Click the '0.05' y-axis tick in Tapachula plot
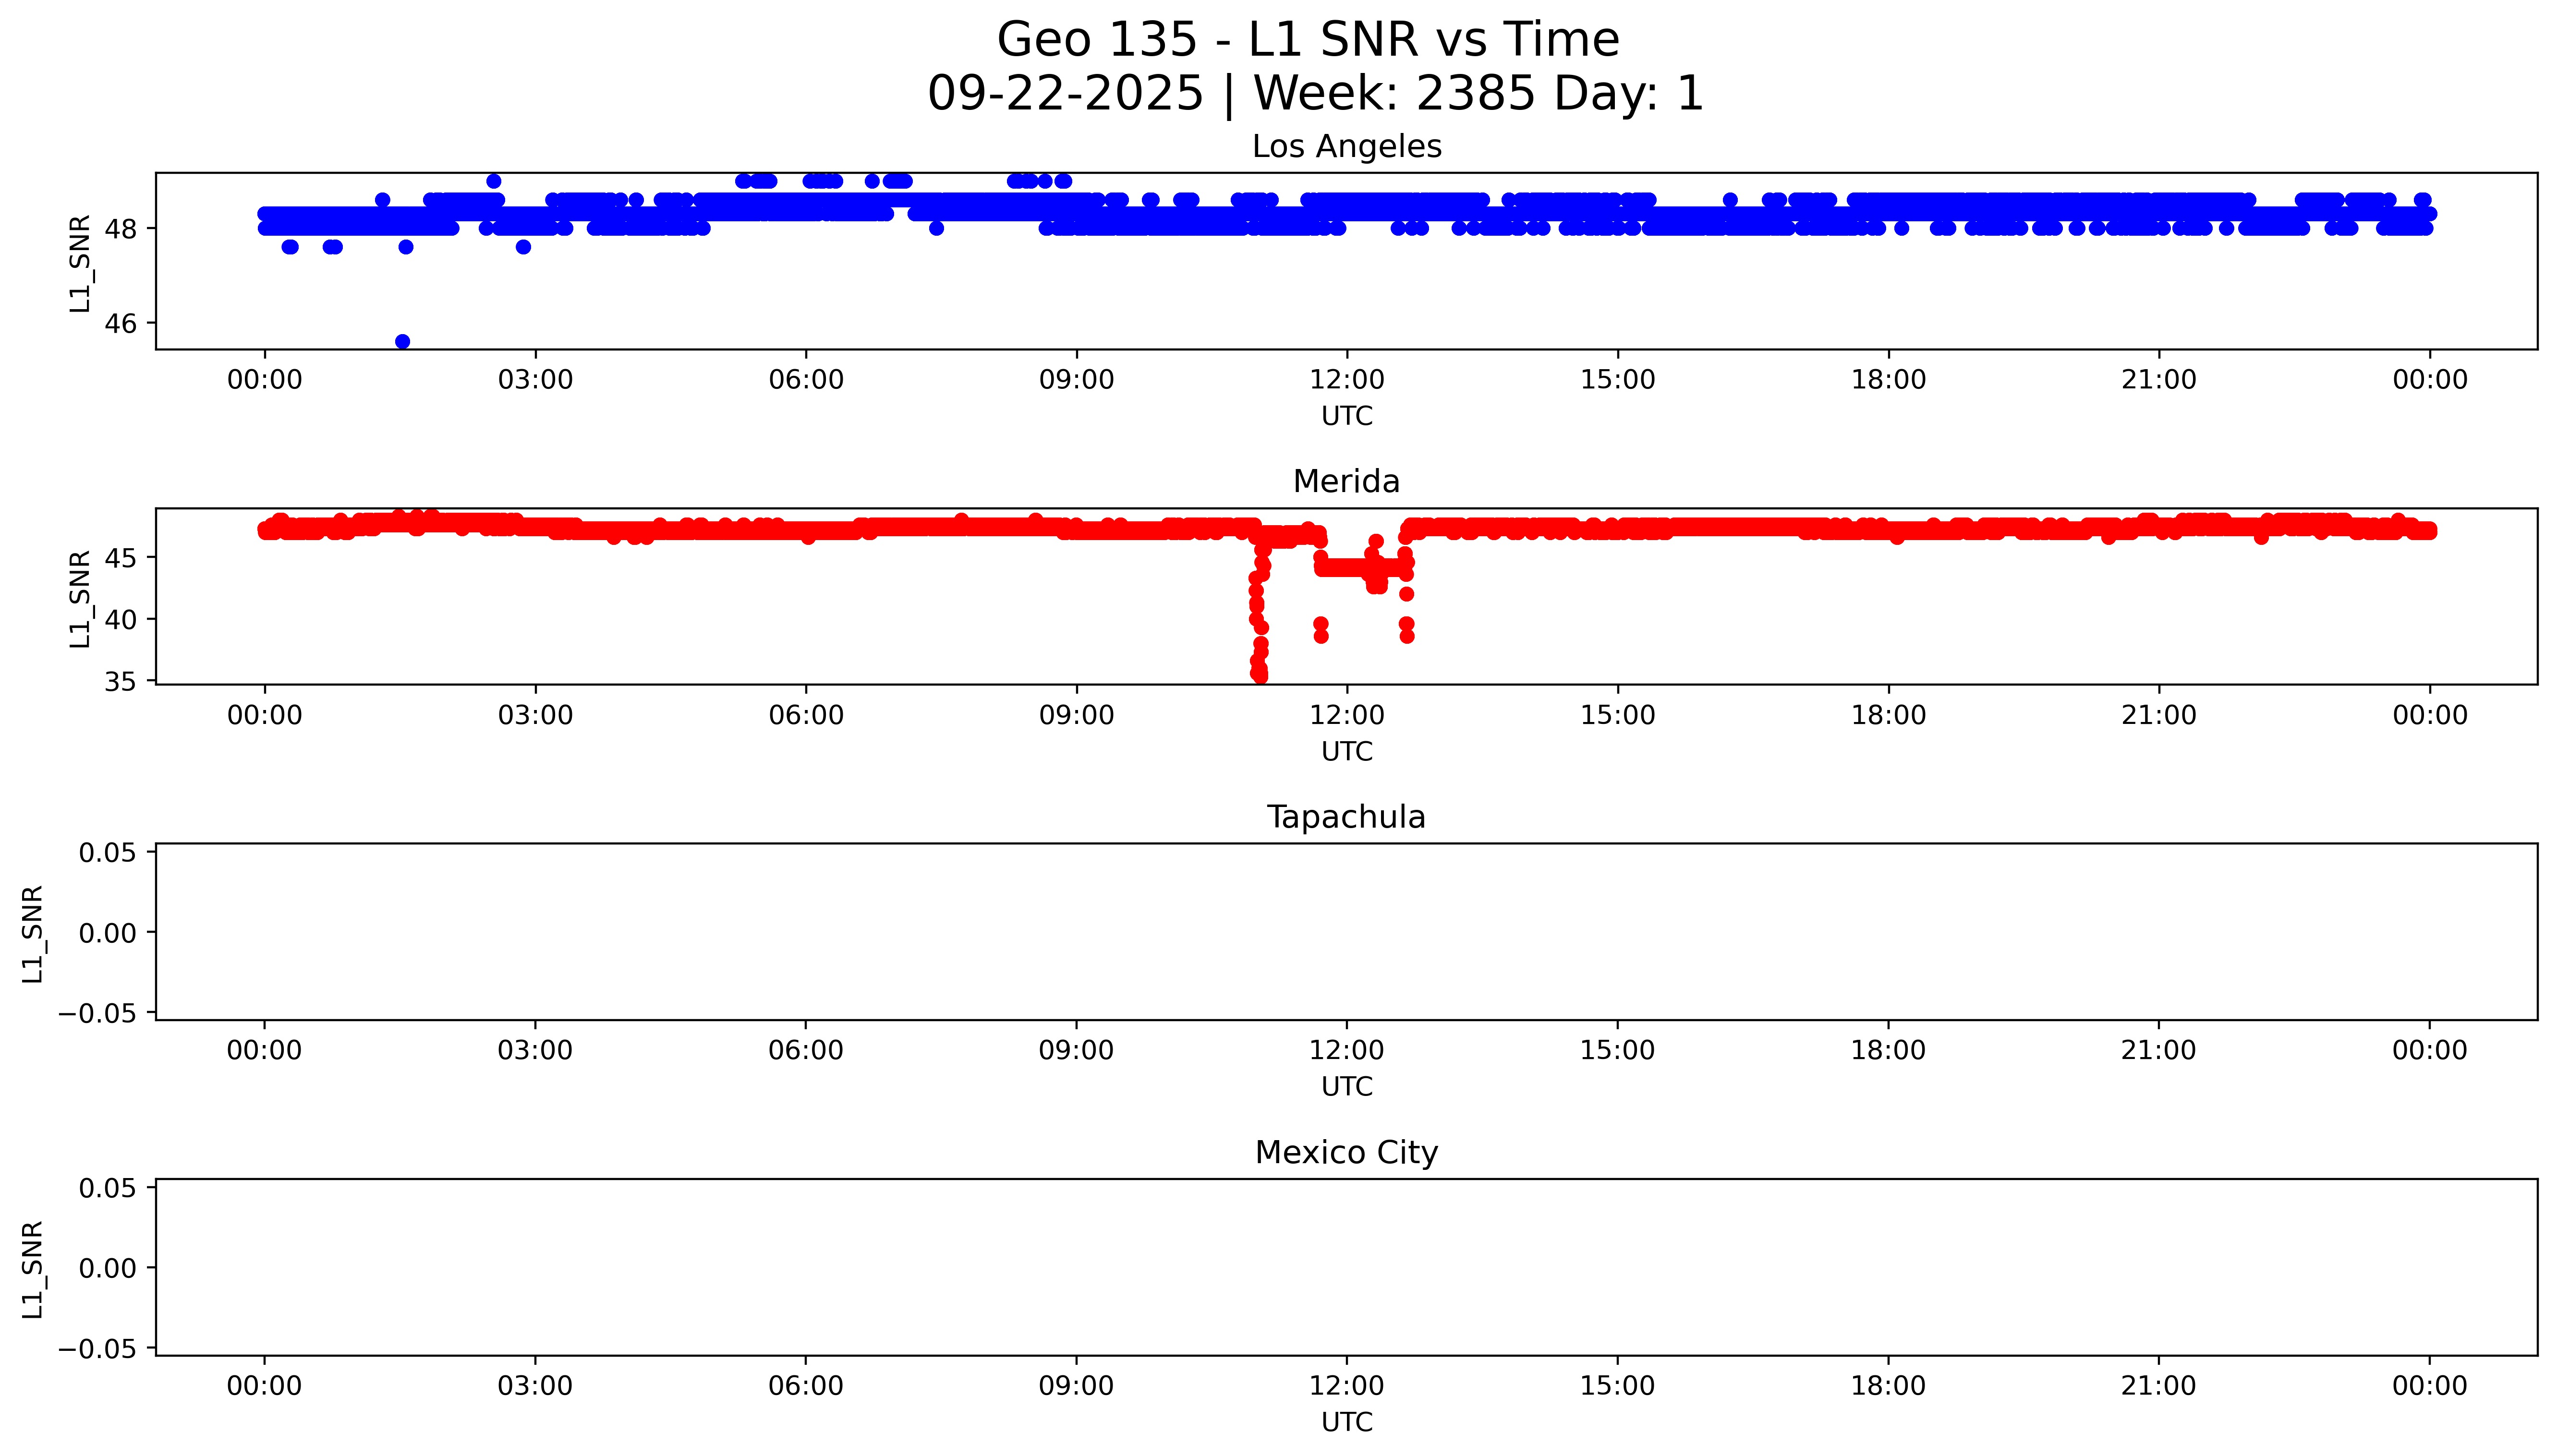The width and height of the screenshot is (2557, 1456). click(x=108, y=853)
